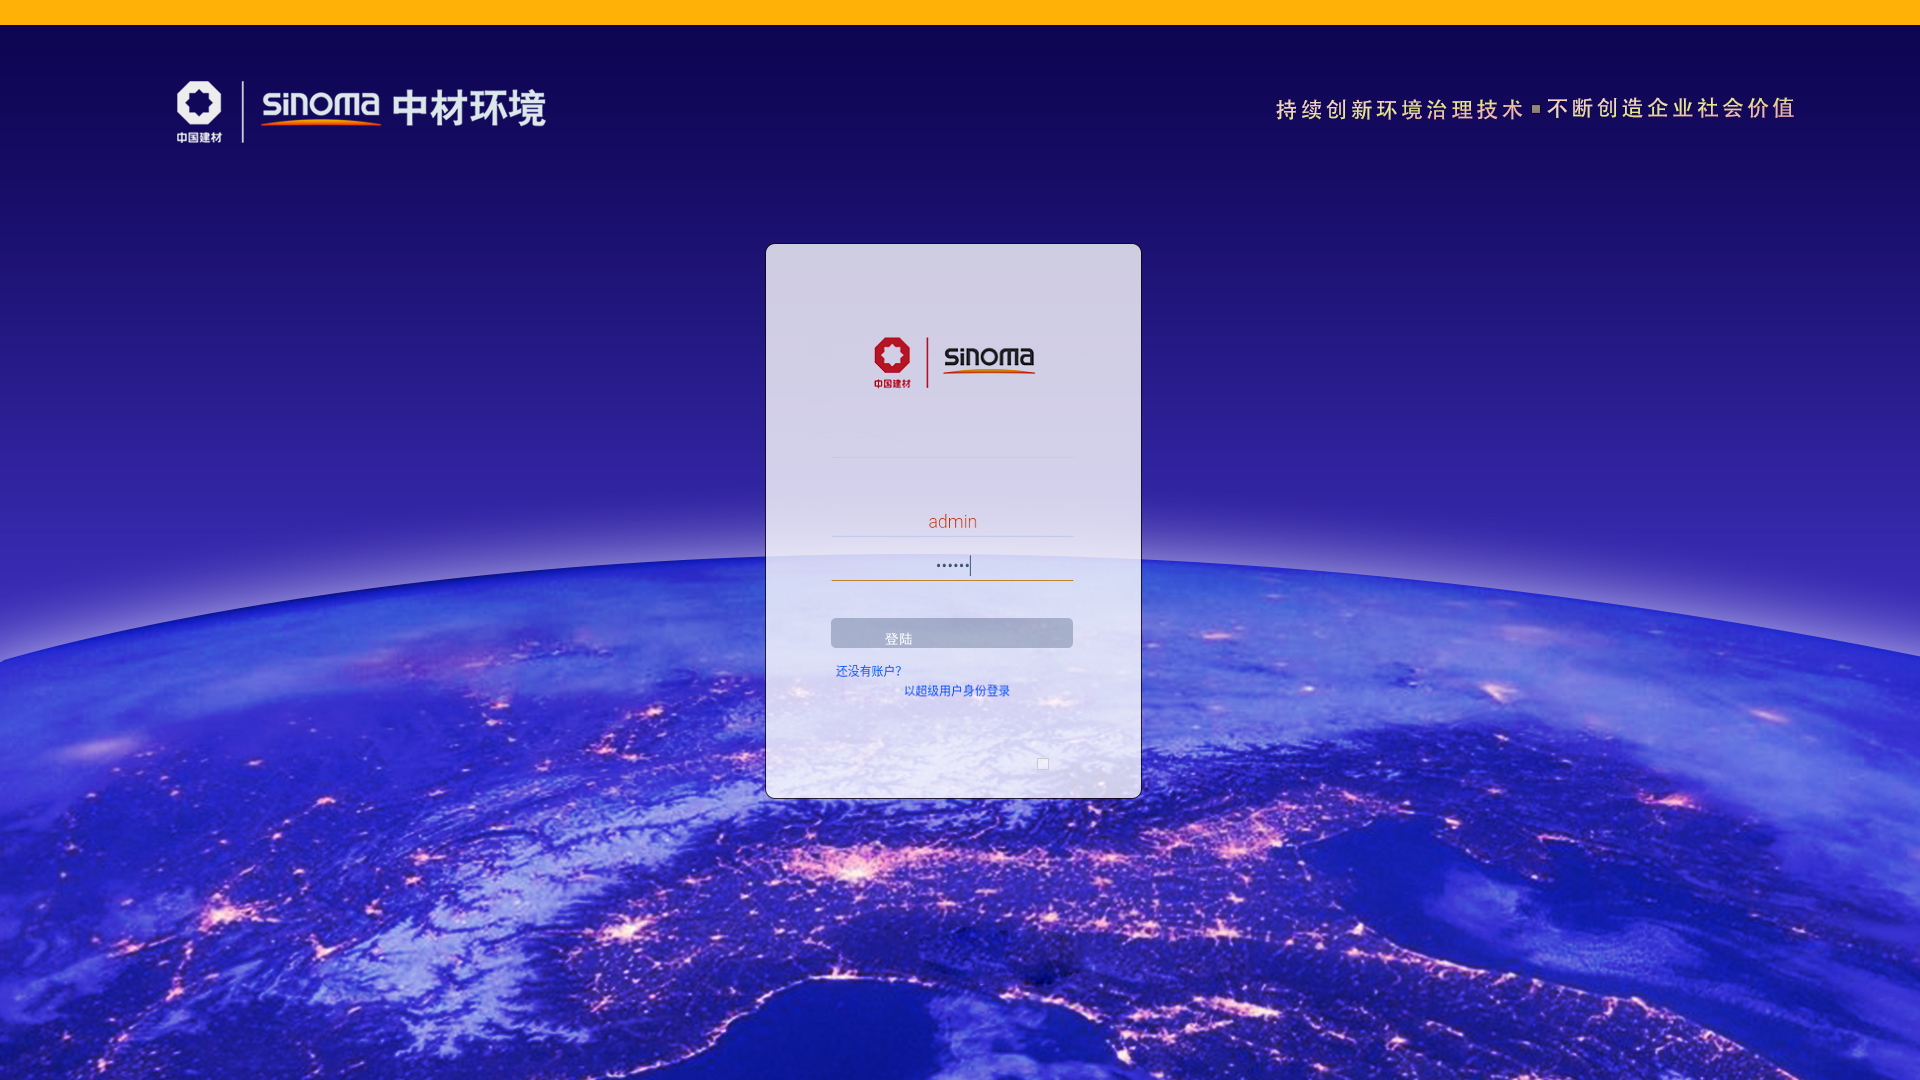Focus the admin username field
This screenshot has height=1080, width=1920.
pyautogui.click(x=952, y=522)
